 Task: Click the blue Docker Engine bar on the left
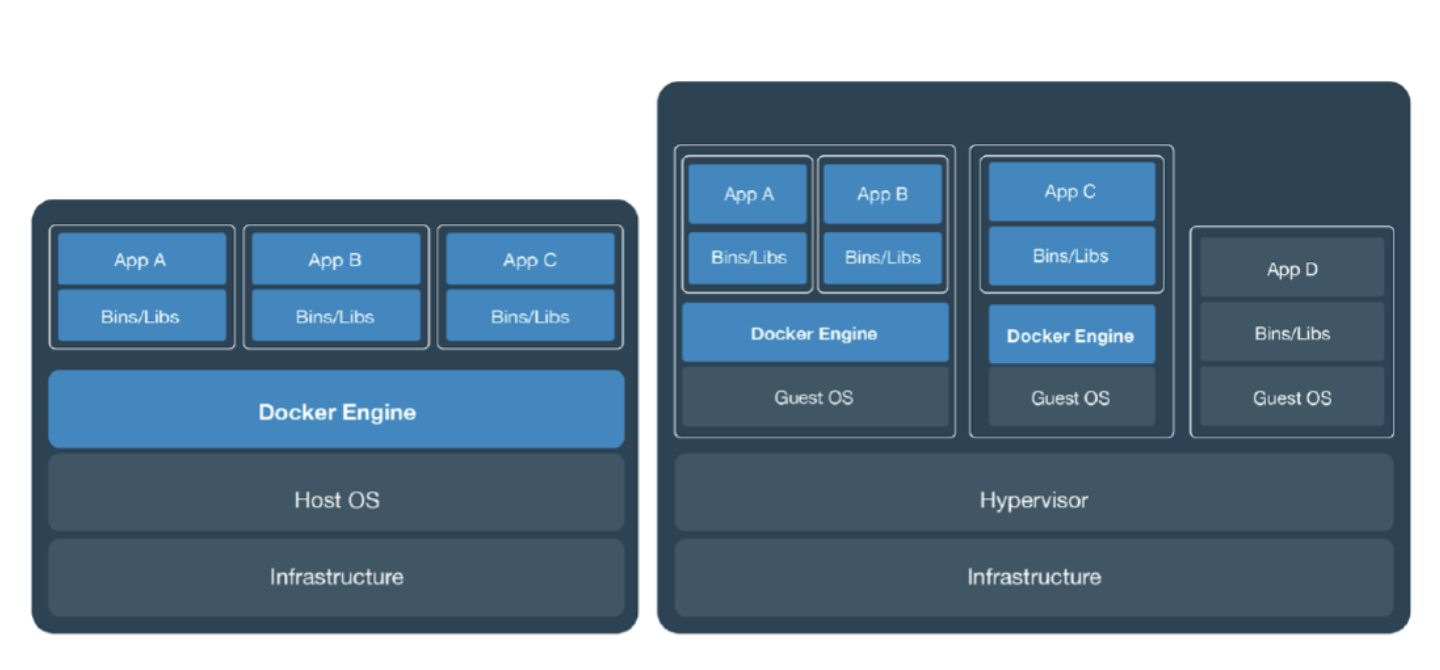[336, 412]
